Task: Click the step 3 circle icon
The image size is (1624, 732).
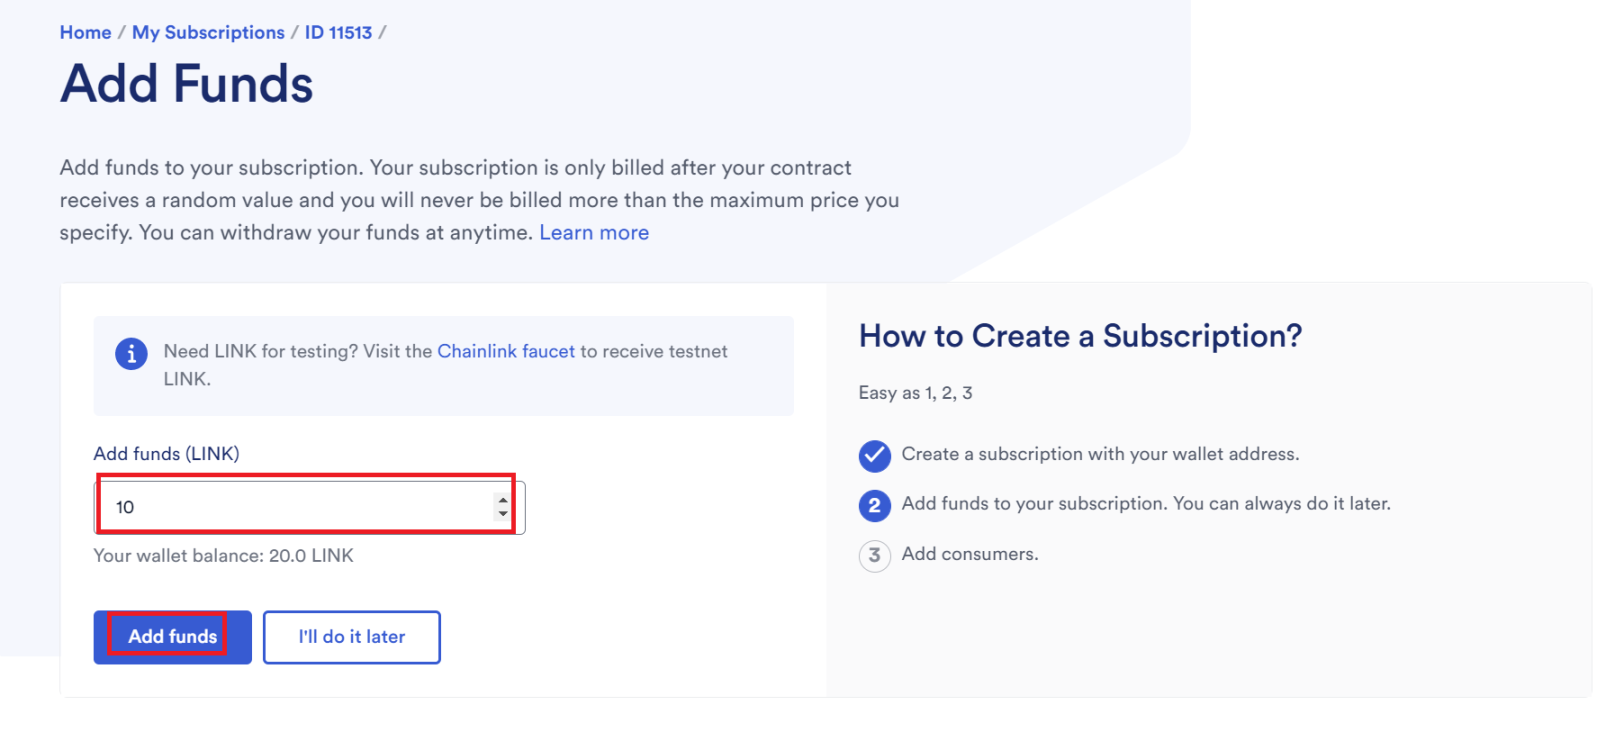Action: 874,555
